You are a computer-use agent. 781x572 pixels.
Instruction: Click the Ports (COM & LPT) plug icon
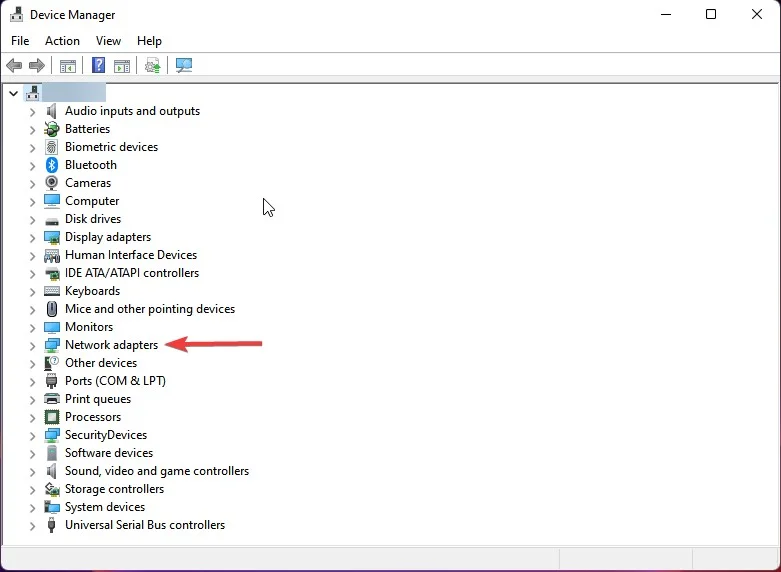point(52,381)
